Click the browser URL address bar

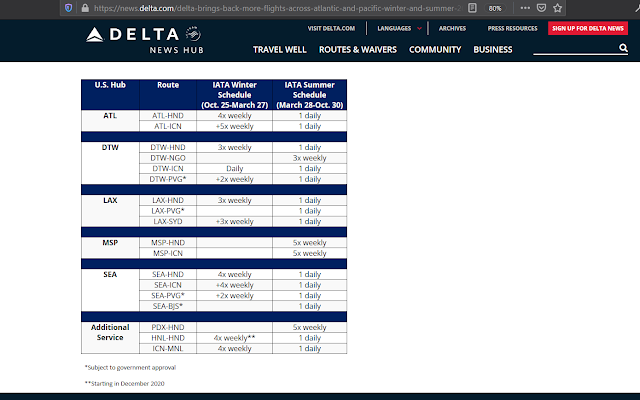(278, 8)
